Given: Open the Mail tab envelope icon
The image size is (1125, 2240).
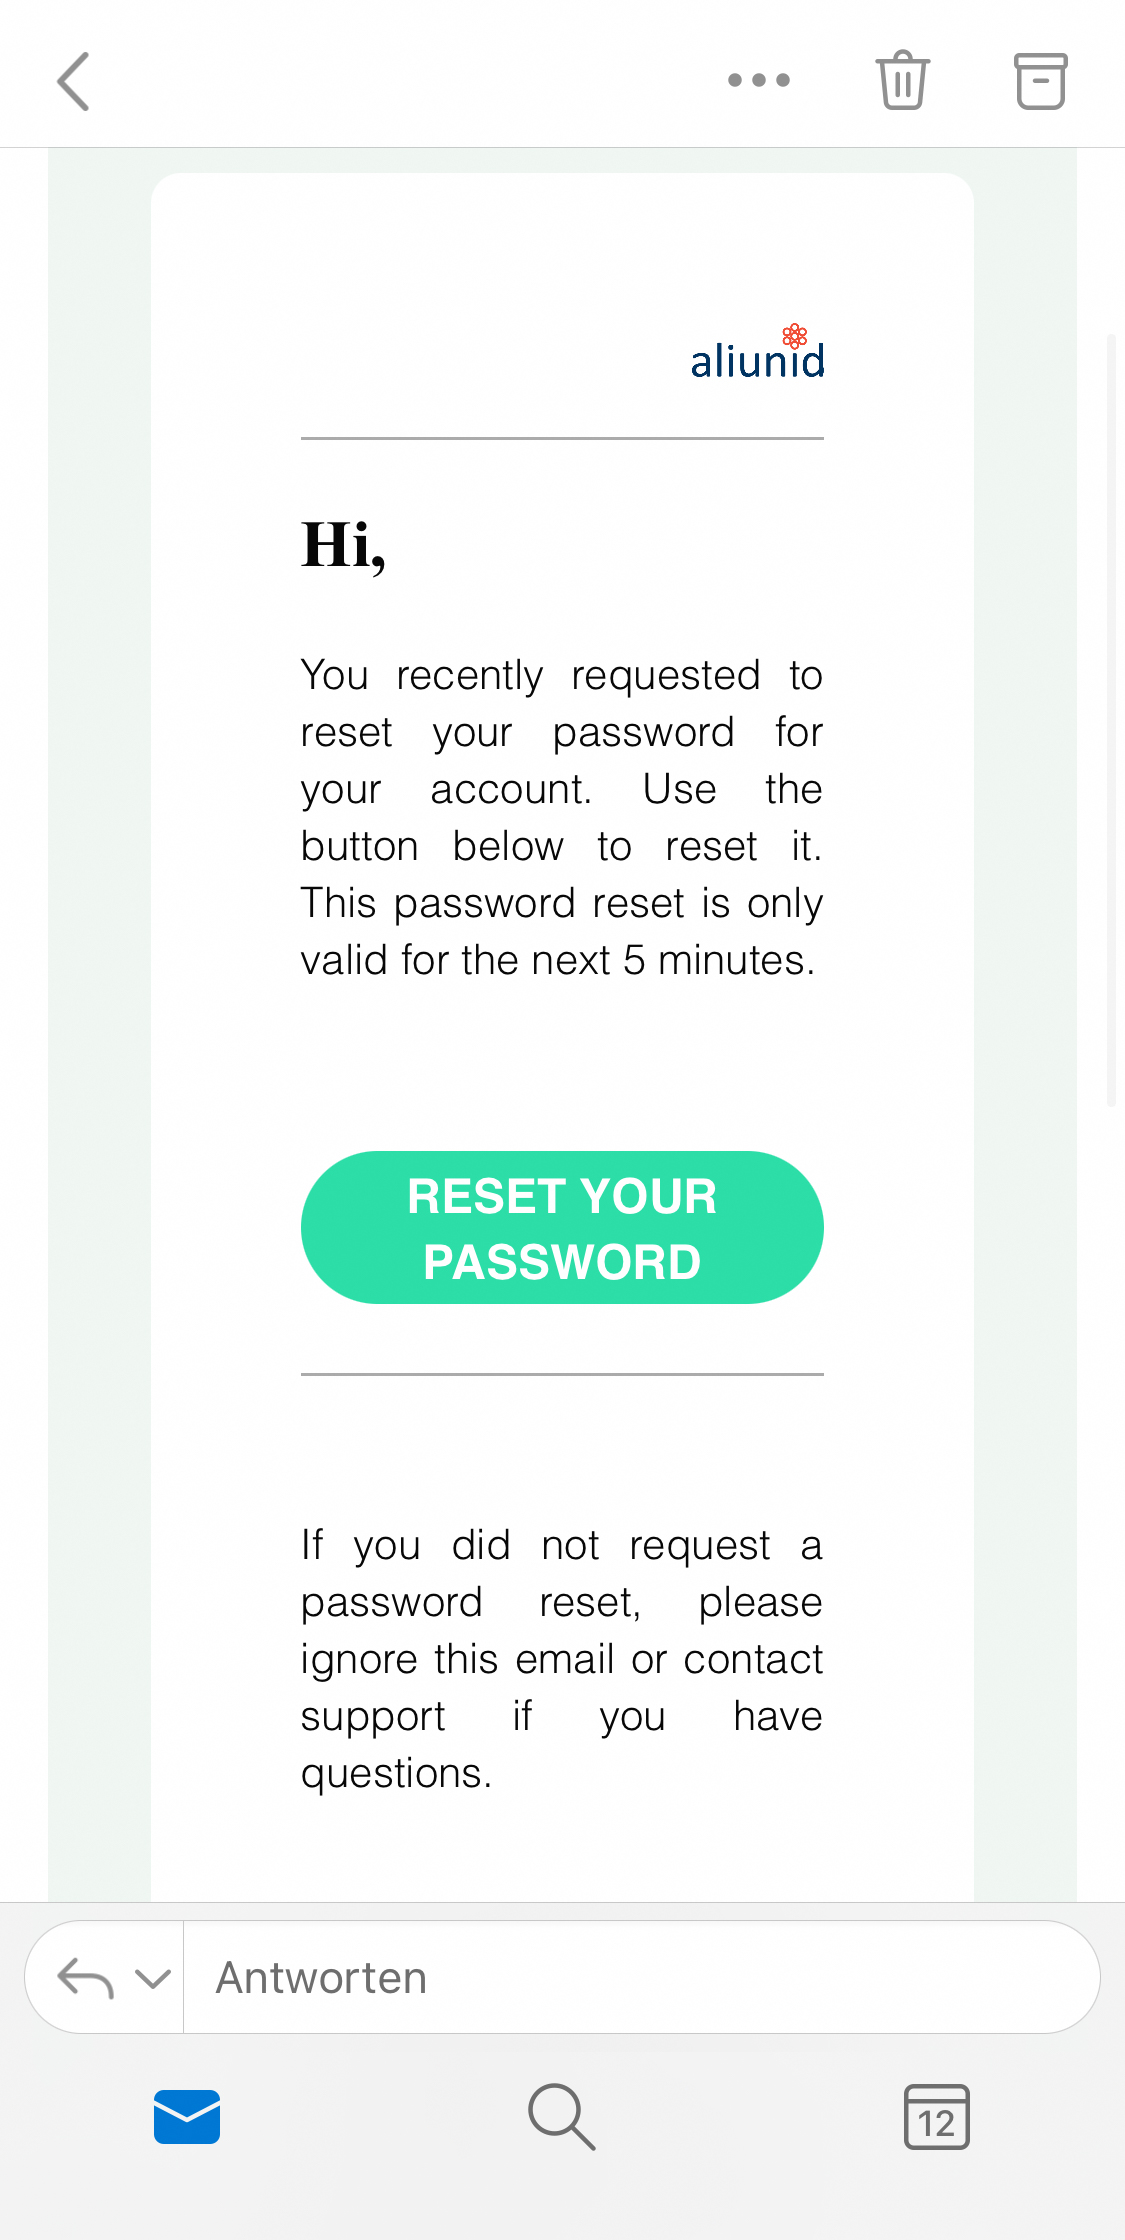Looking at the screenshot, I should pos(187,2117).
